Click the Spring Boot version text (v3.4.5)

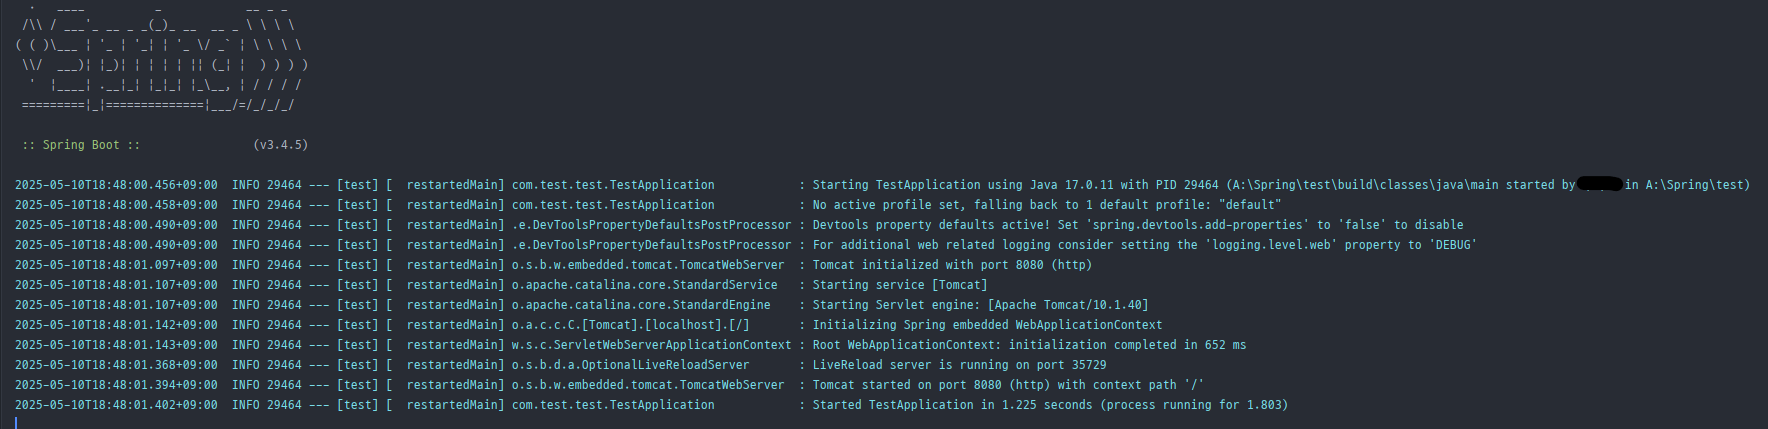pyautogui.click(x=281, y=145)
